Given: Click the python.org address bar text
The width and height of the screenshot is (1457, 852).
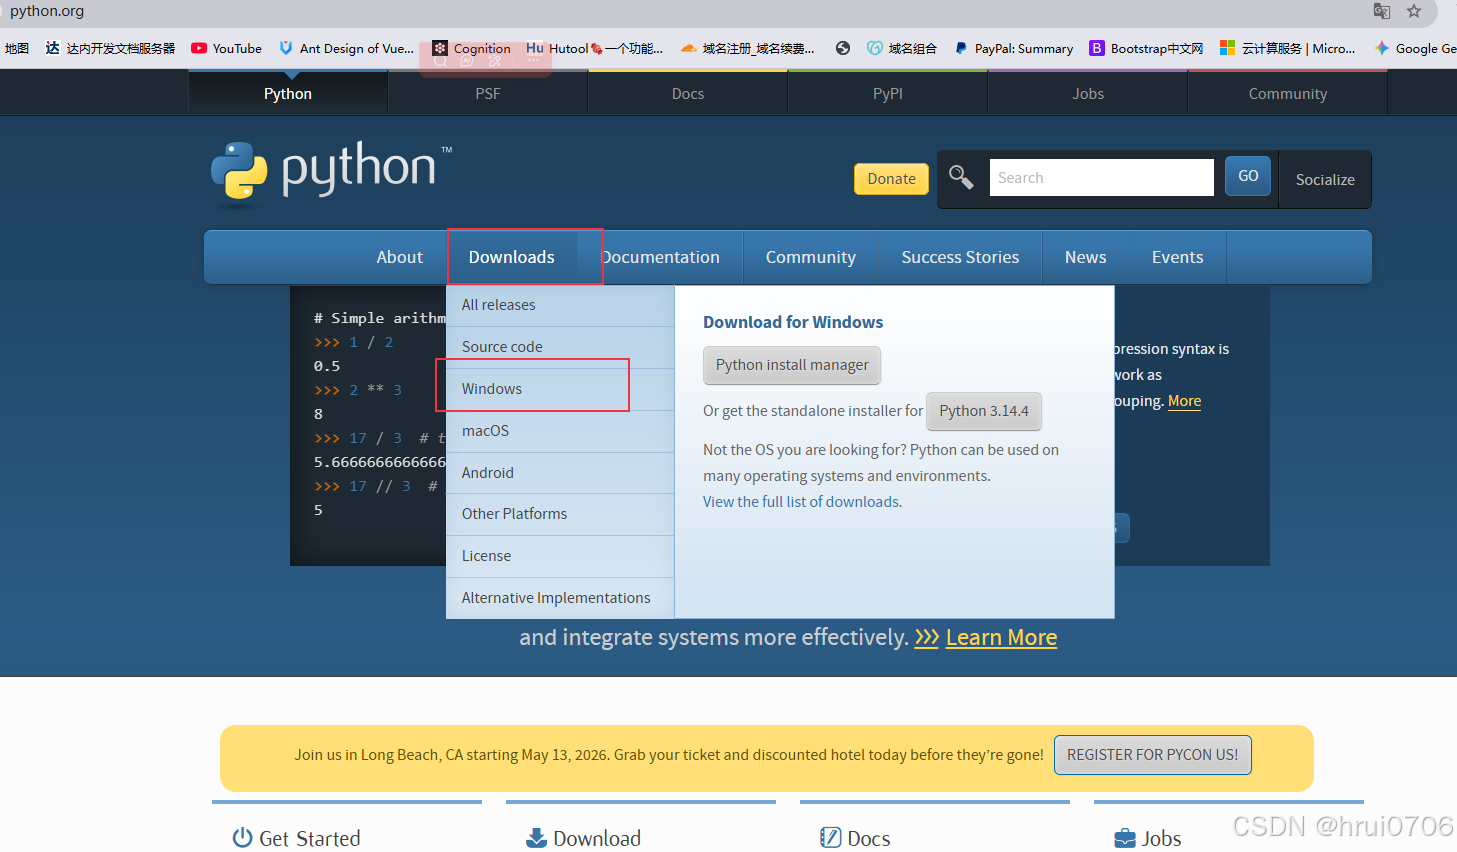Looking at the screenshot, I should click(47, 11).
